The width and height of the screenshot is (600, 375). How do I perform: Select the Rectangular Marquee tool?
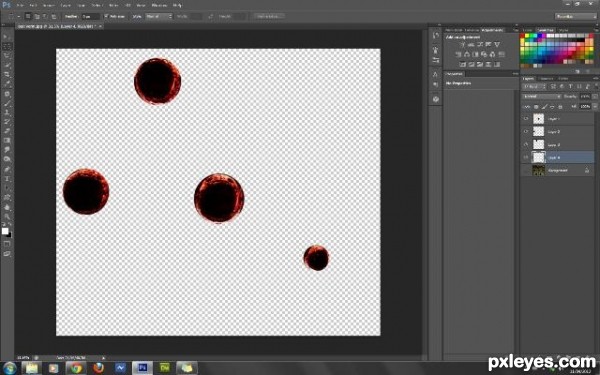(7, 46)
